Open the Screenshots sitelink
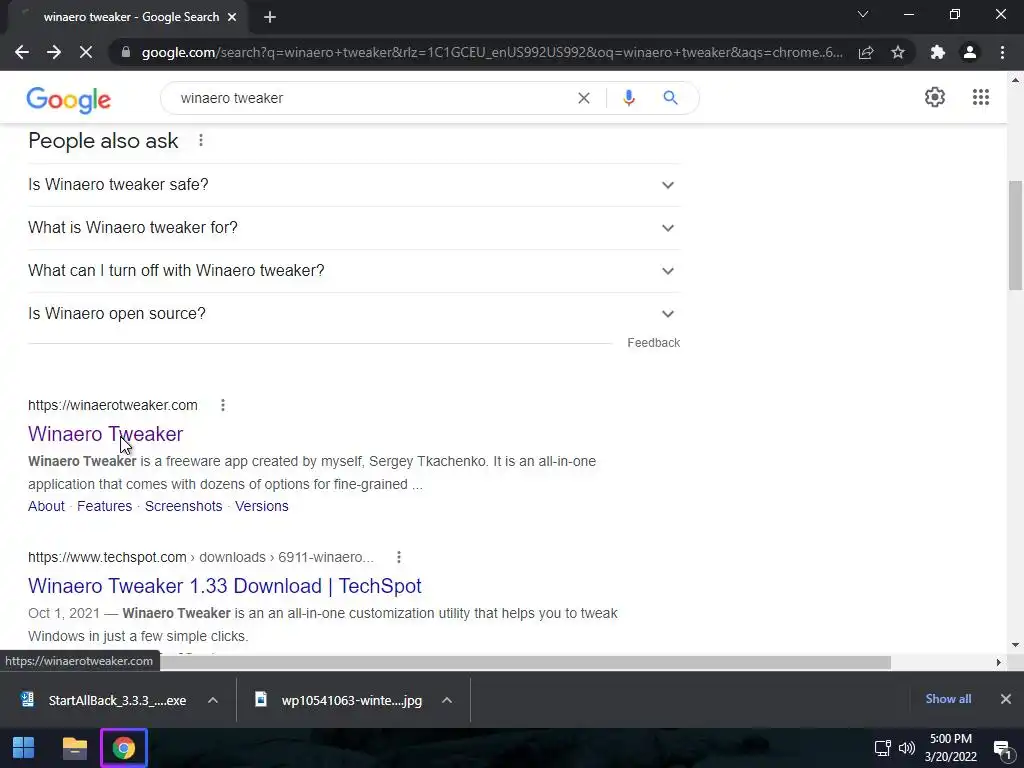 (x=184, y=506)
